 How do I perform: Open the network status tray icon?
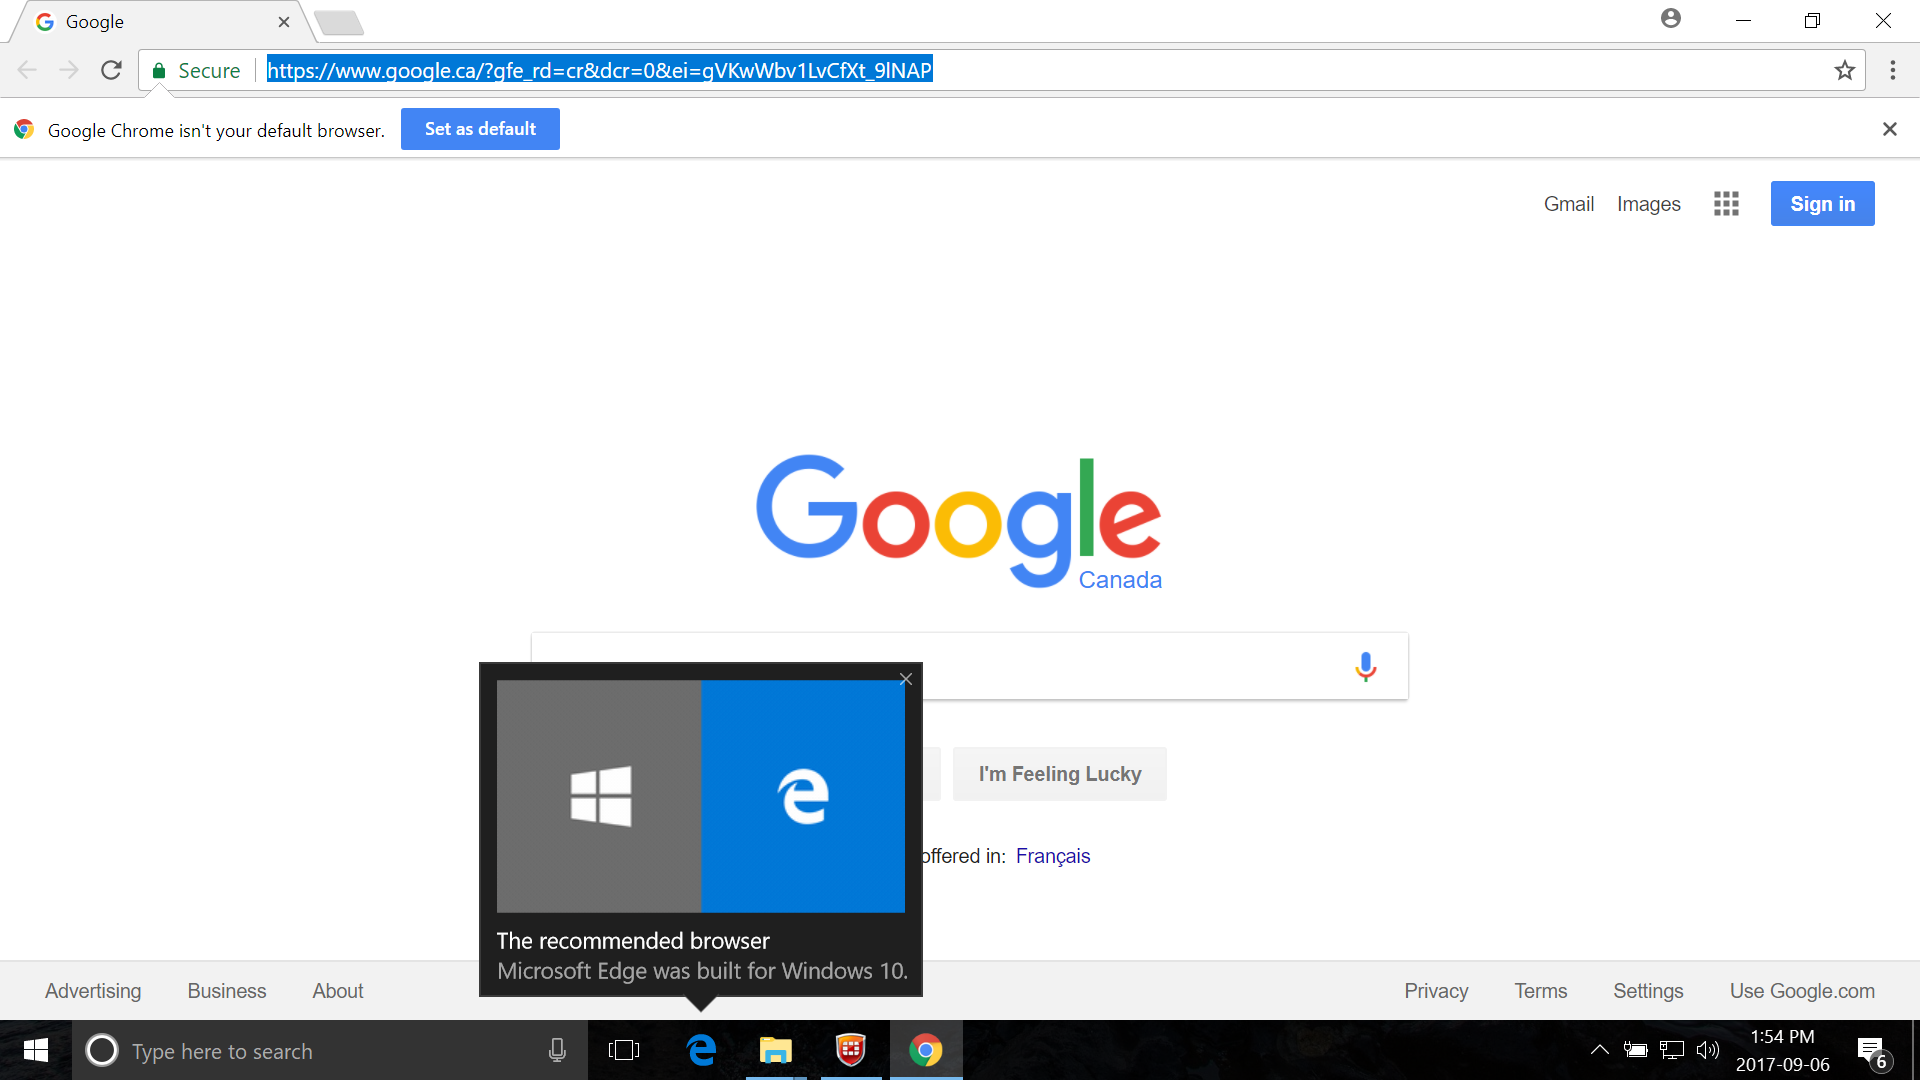point(1672,1050)
